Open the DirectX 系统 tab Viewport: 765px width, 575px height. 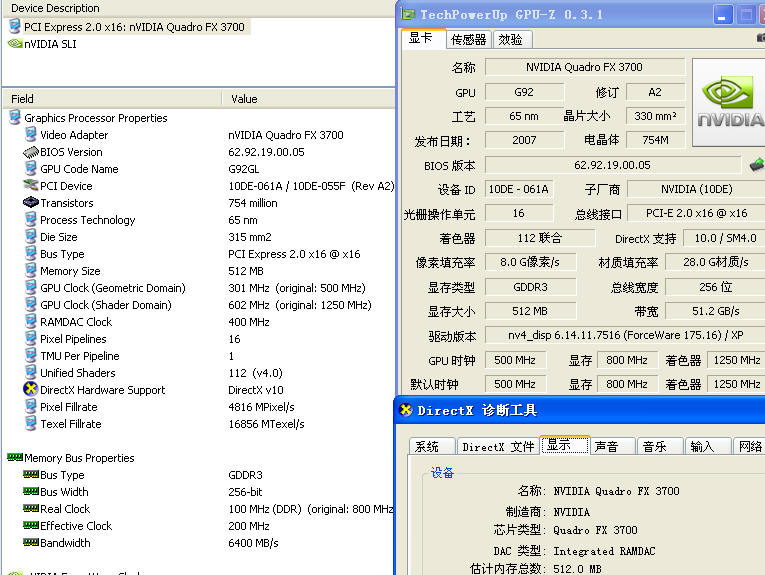(430, 446)
